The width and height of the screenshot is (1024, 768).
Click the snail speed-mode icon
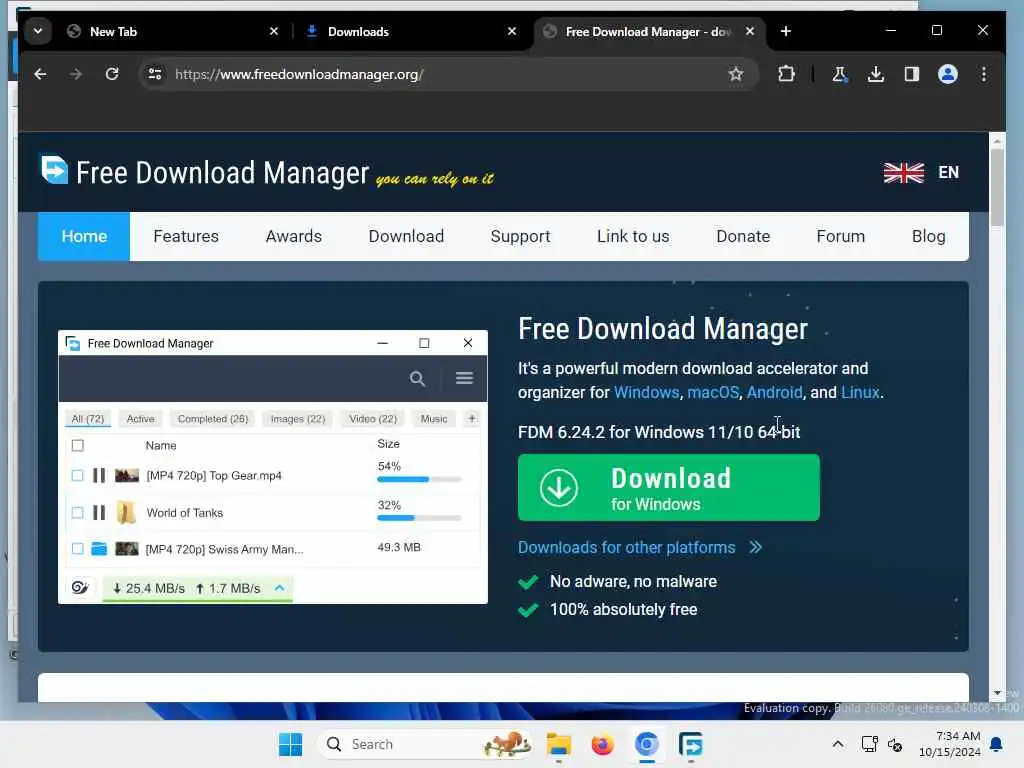[x=80, y=588]
